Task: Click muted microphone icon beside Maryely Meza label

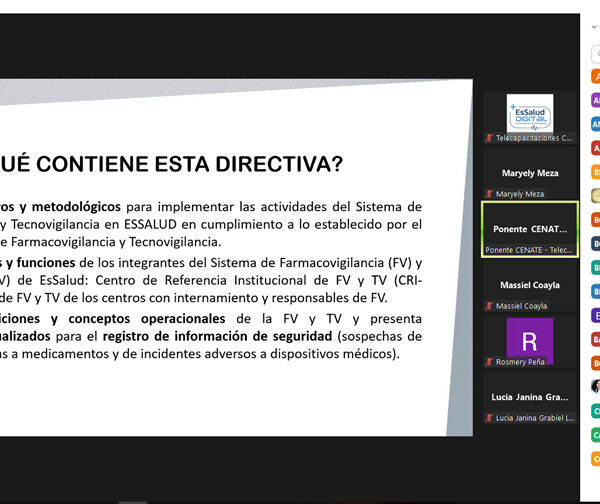Action: click(489, 194)
